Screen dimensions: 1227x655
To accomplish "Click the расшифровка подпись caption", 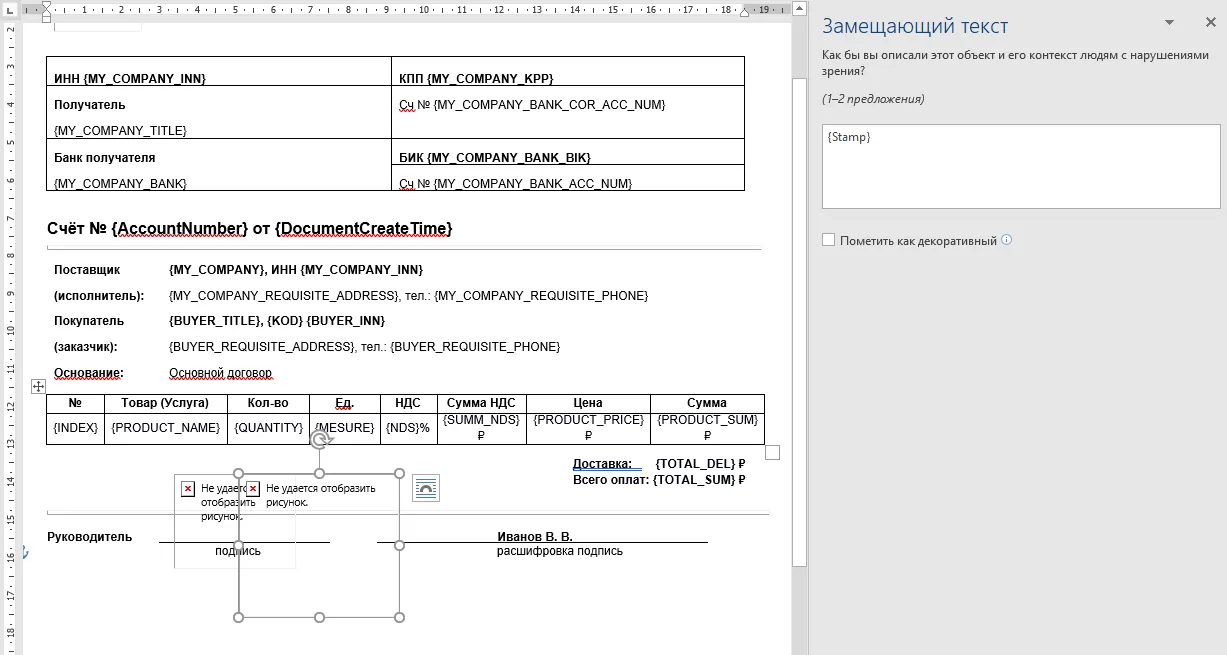I will tap(560, 551).
